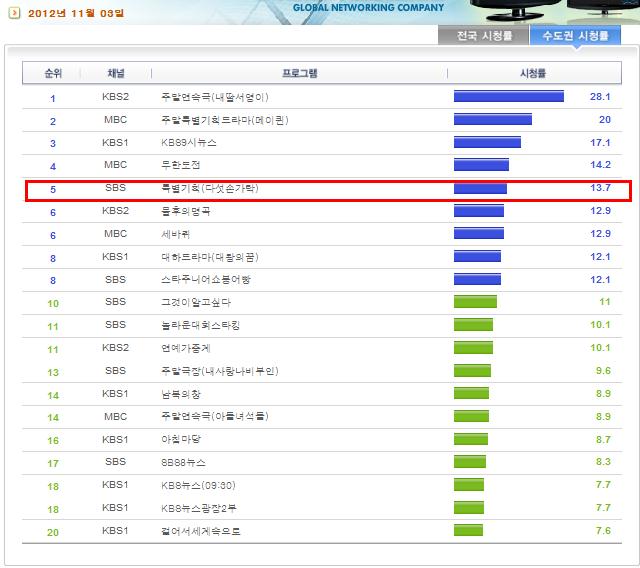The image size is (640, 568).
Task: Click program 주말연속극(내딸서영이)
Action: tap(215, 97)
